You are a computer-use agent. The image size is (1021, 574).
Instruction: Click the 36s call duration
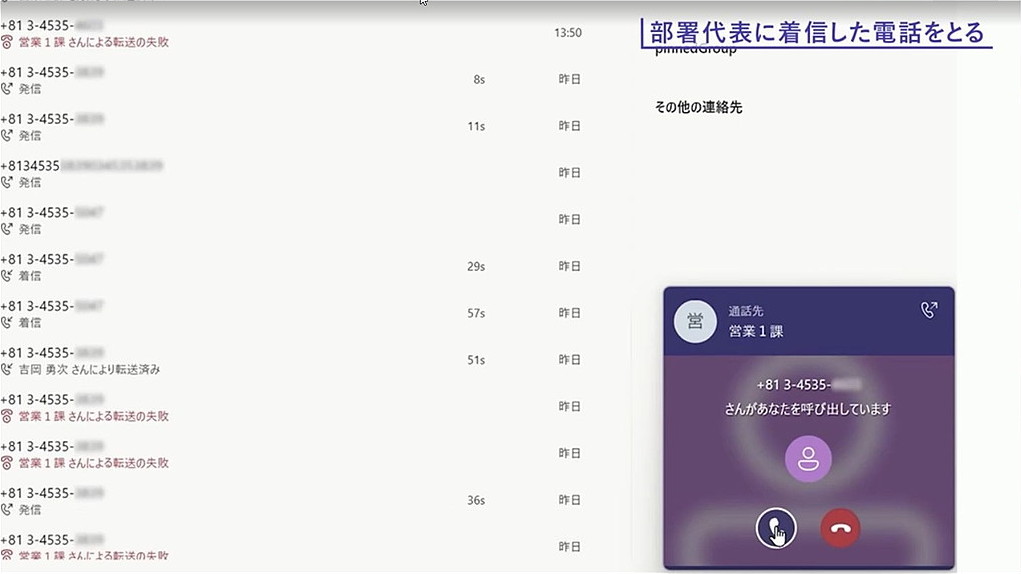click(x=476, y=500)
